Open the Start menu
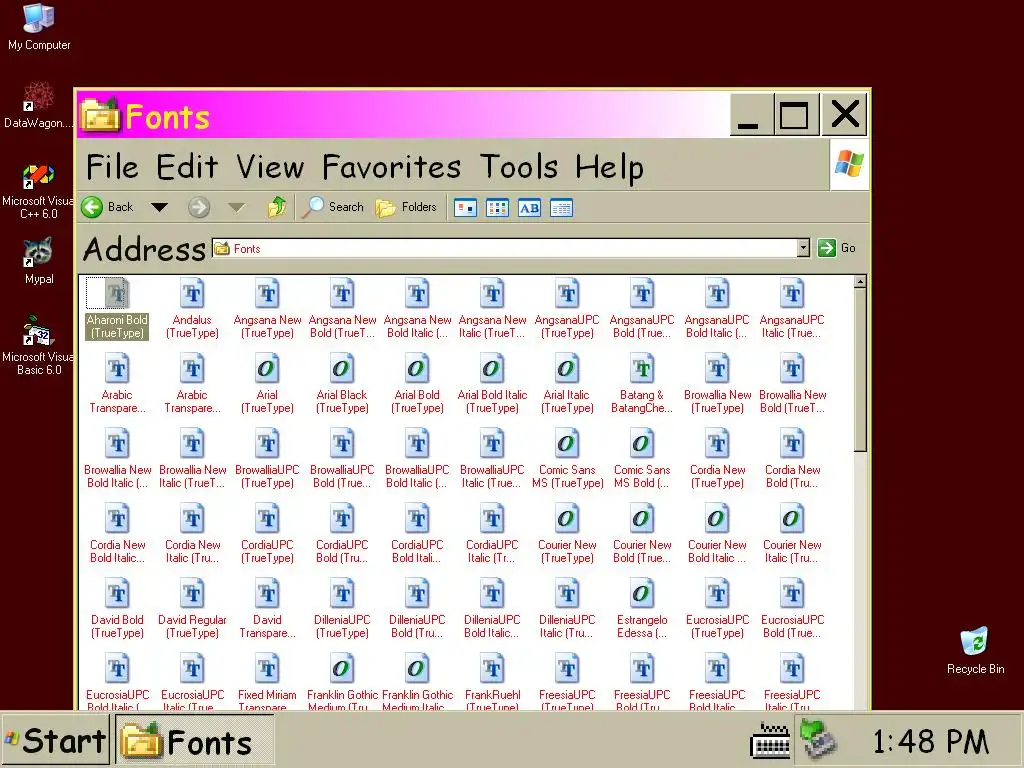The image size is (1024, 768). (55, 741)
